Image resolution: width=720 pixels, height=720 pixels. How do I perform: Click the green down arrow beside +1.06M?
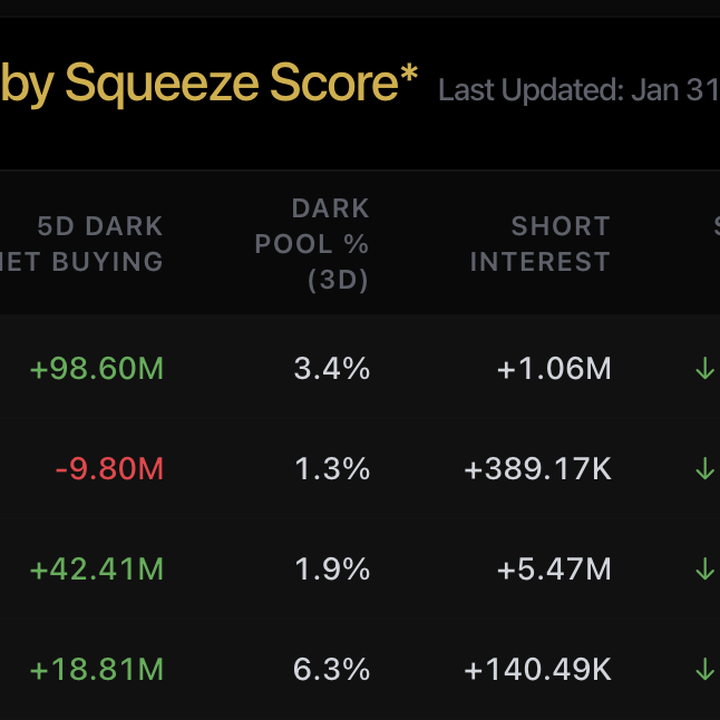(705, 369)
